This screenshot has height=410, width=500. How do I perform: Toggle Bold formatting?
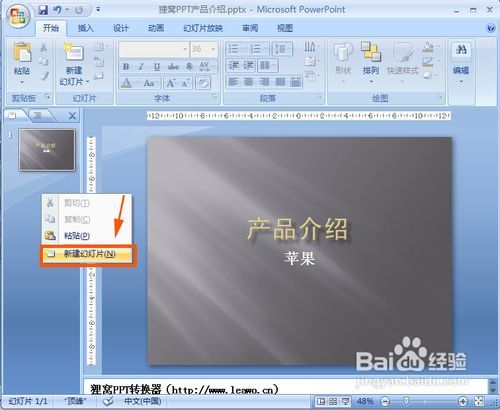pos(126,67)
